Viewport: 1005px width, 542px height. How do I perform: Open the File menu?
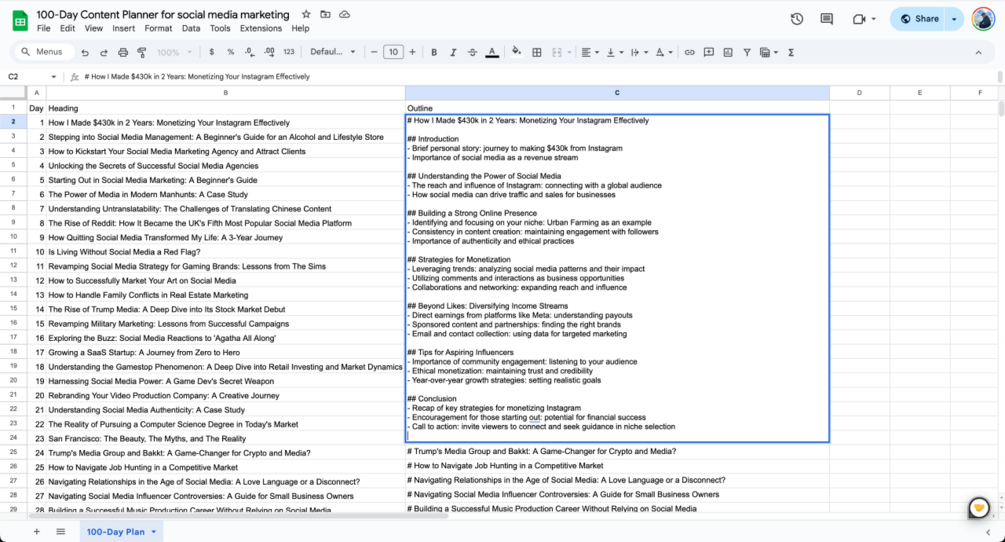click(x=44, y=28)
